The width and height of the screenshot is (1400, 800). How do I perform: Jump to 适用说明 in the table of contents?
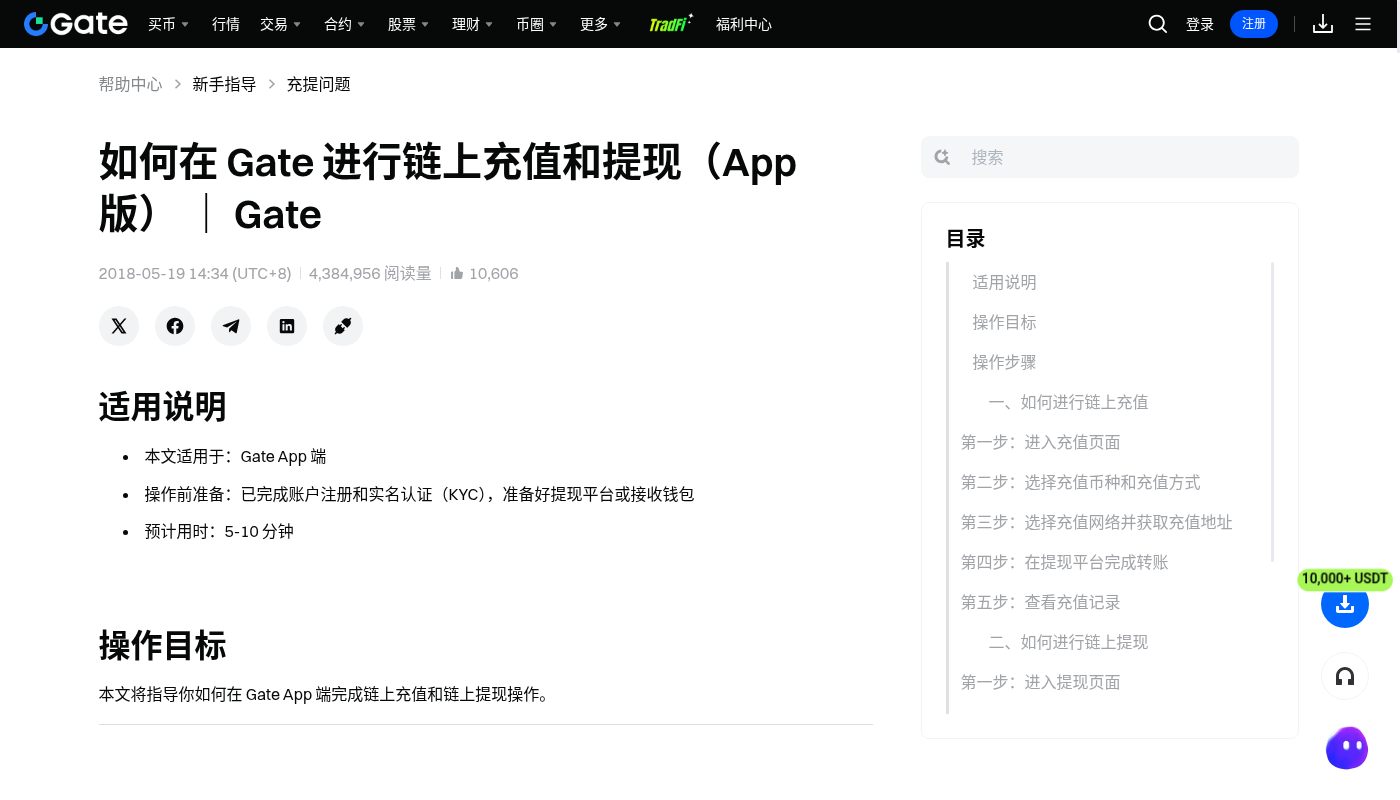1004,282
